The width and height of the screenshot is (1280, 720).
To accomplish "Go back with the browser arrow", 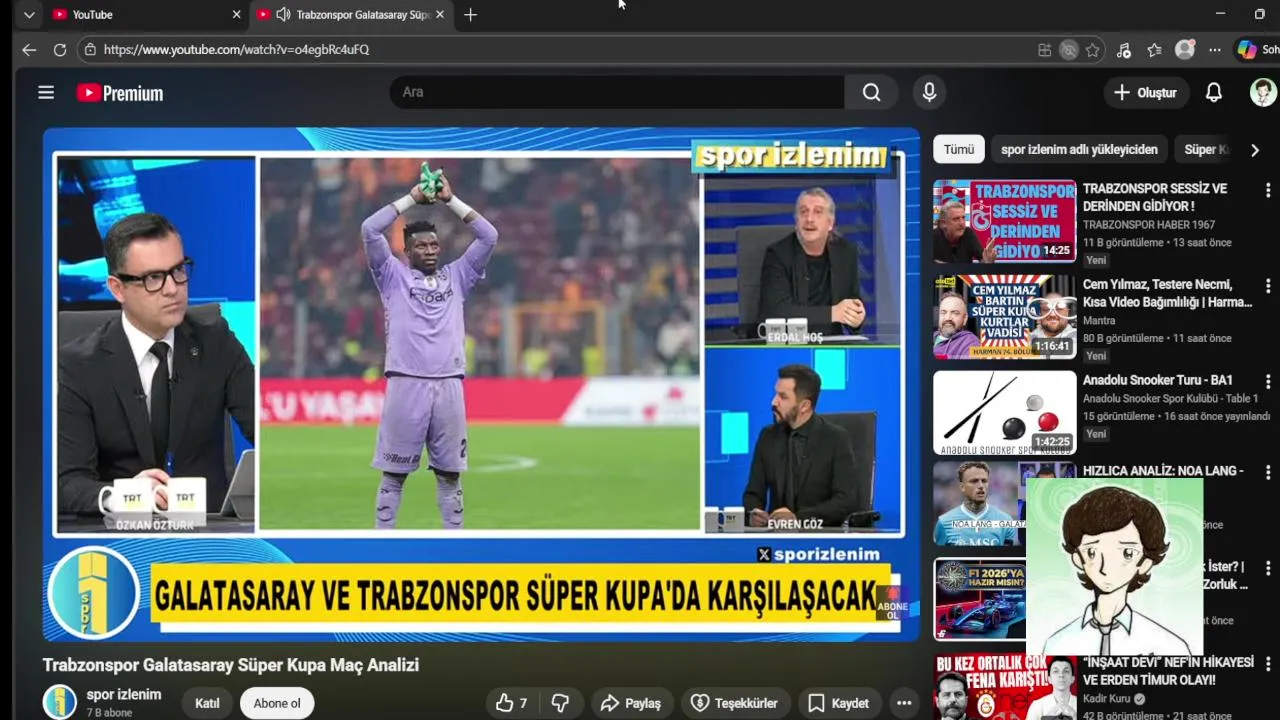I will pos(29,49).
